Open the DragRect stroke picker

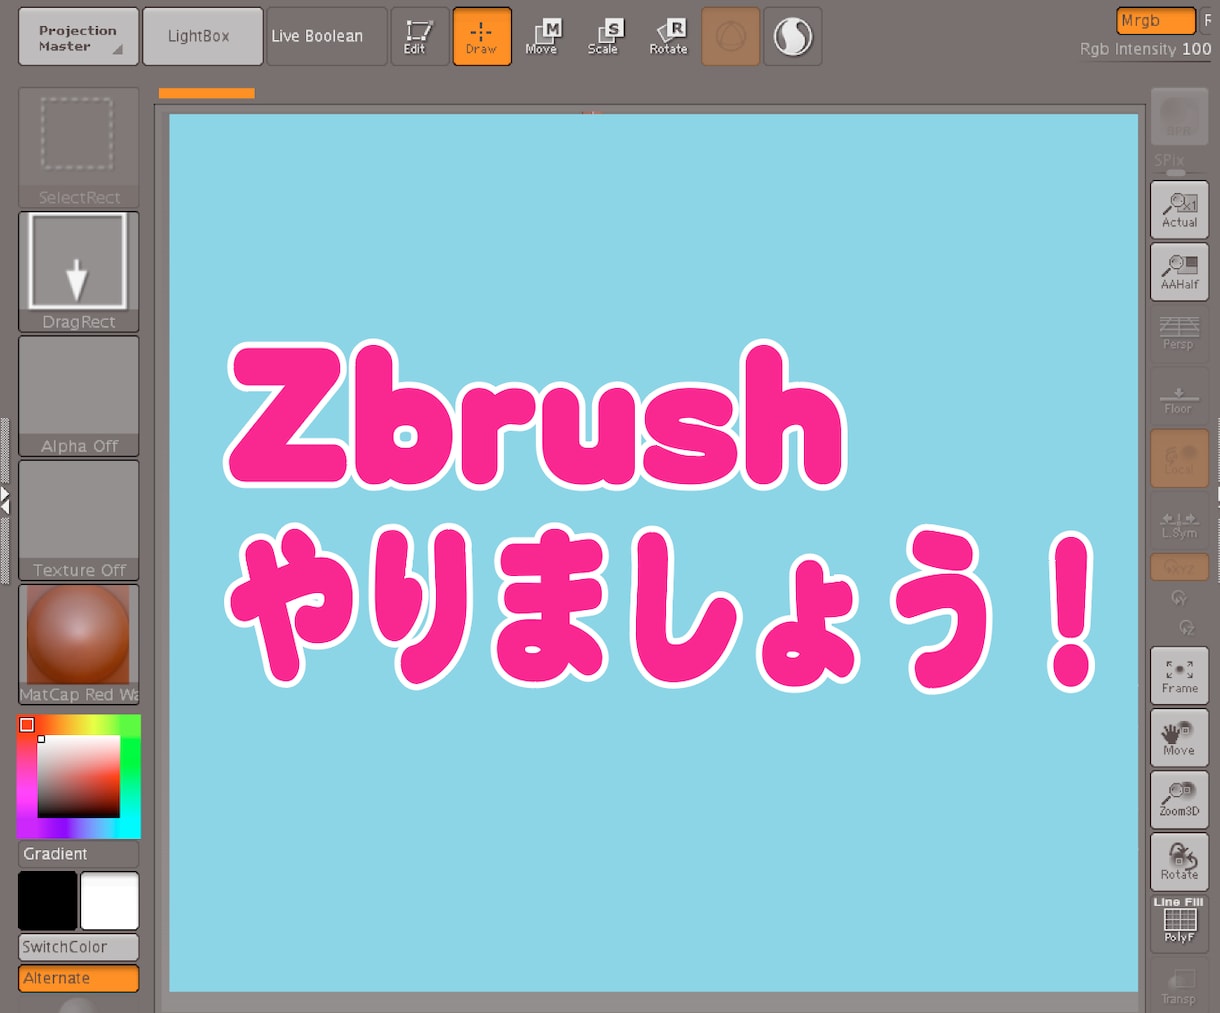[x=79, y=272]
